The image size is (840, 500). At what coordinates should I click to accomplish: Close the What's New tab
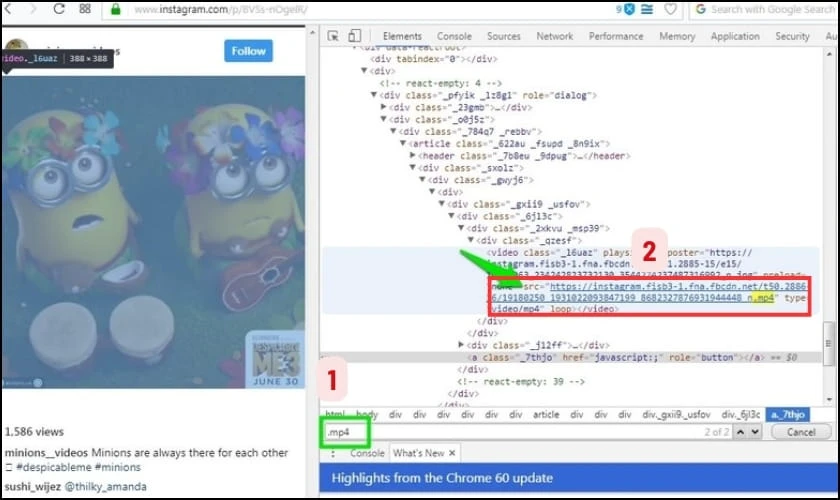452,453
